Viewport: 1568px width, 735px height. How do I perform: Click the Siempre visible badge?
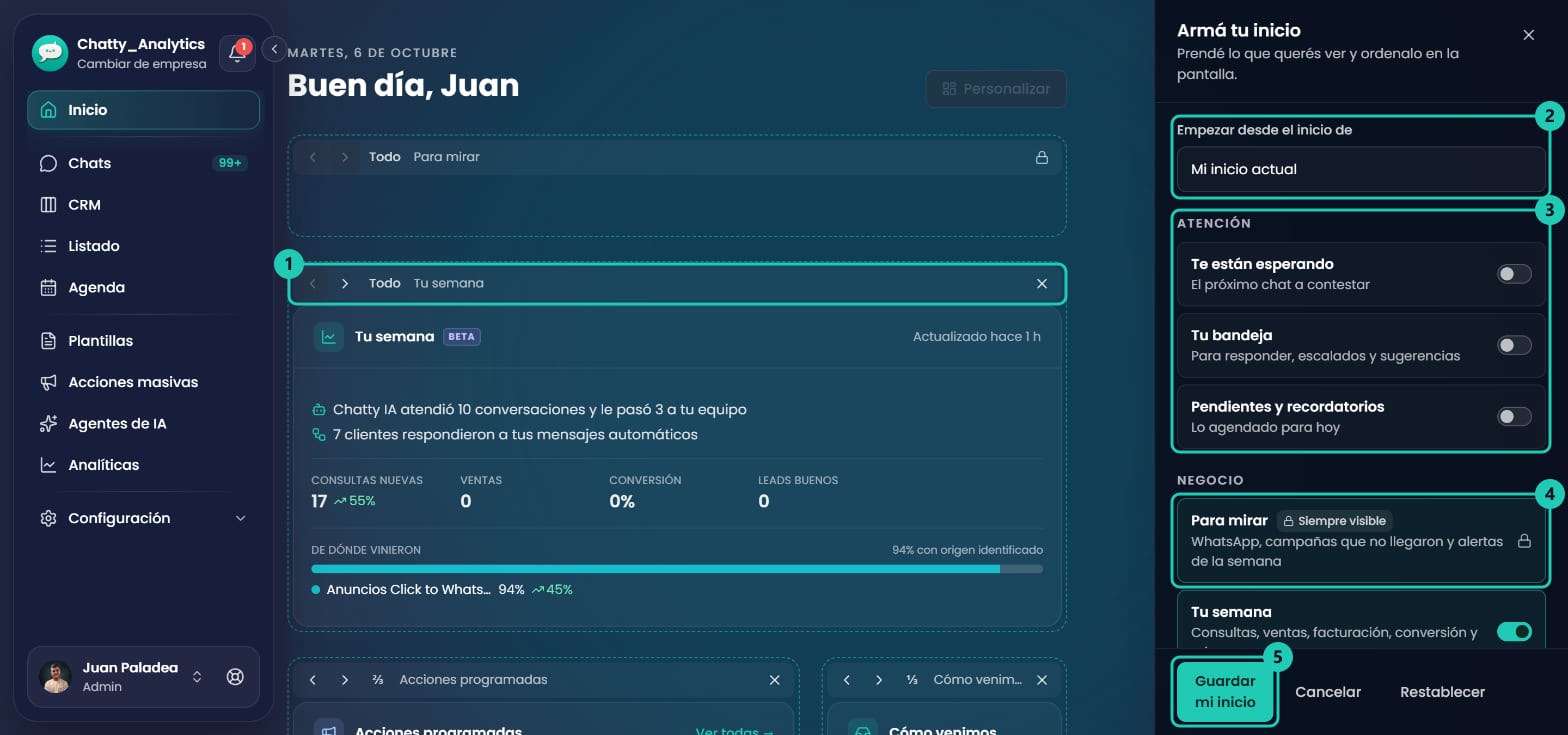coord(1334,521)
